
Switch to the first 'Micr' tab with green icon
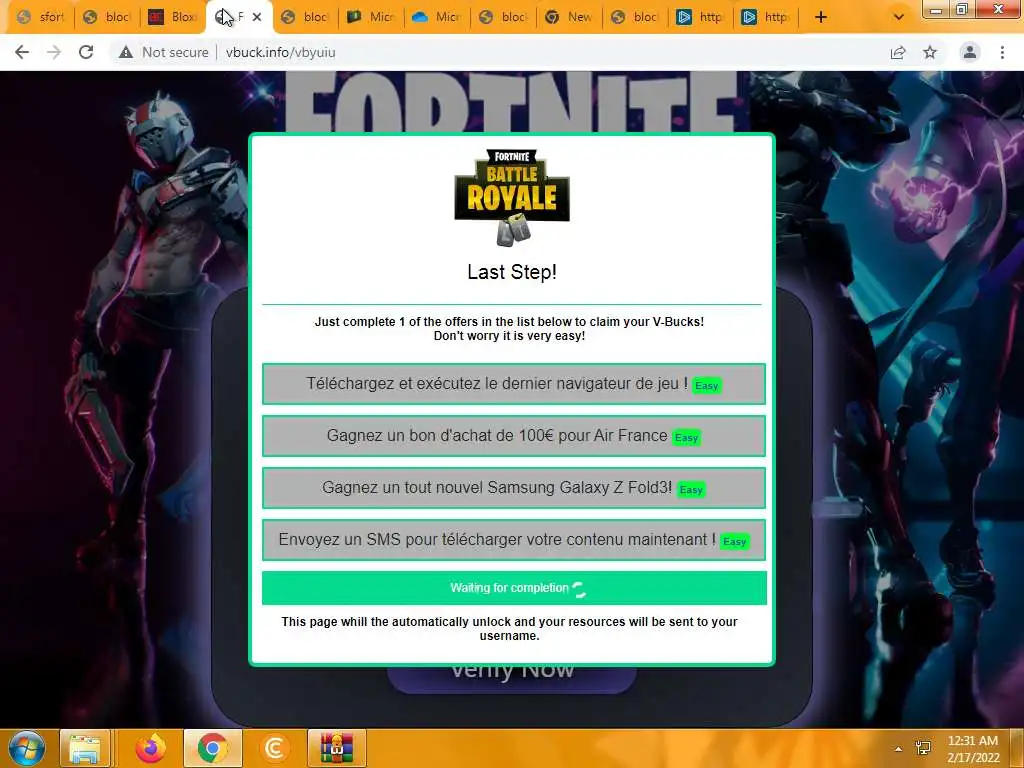coord(370,17)
